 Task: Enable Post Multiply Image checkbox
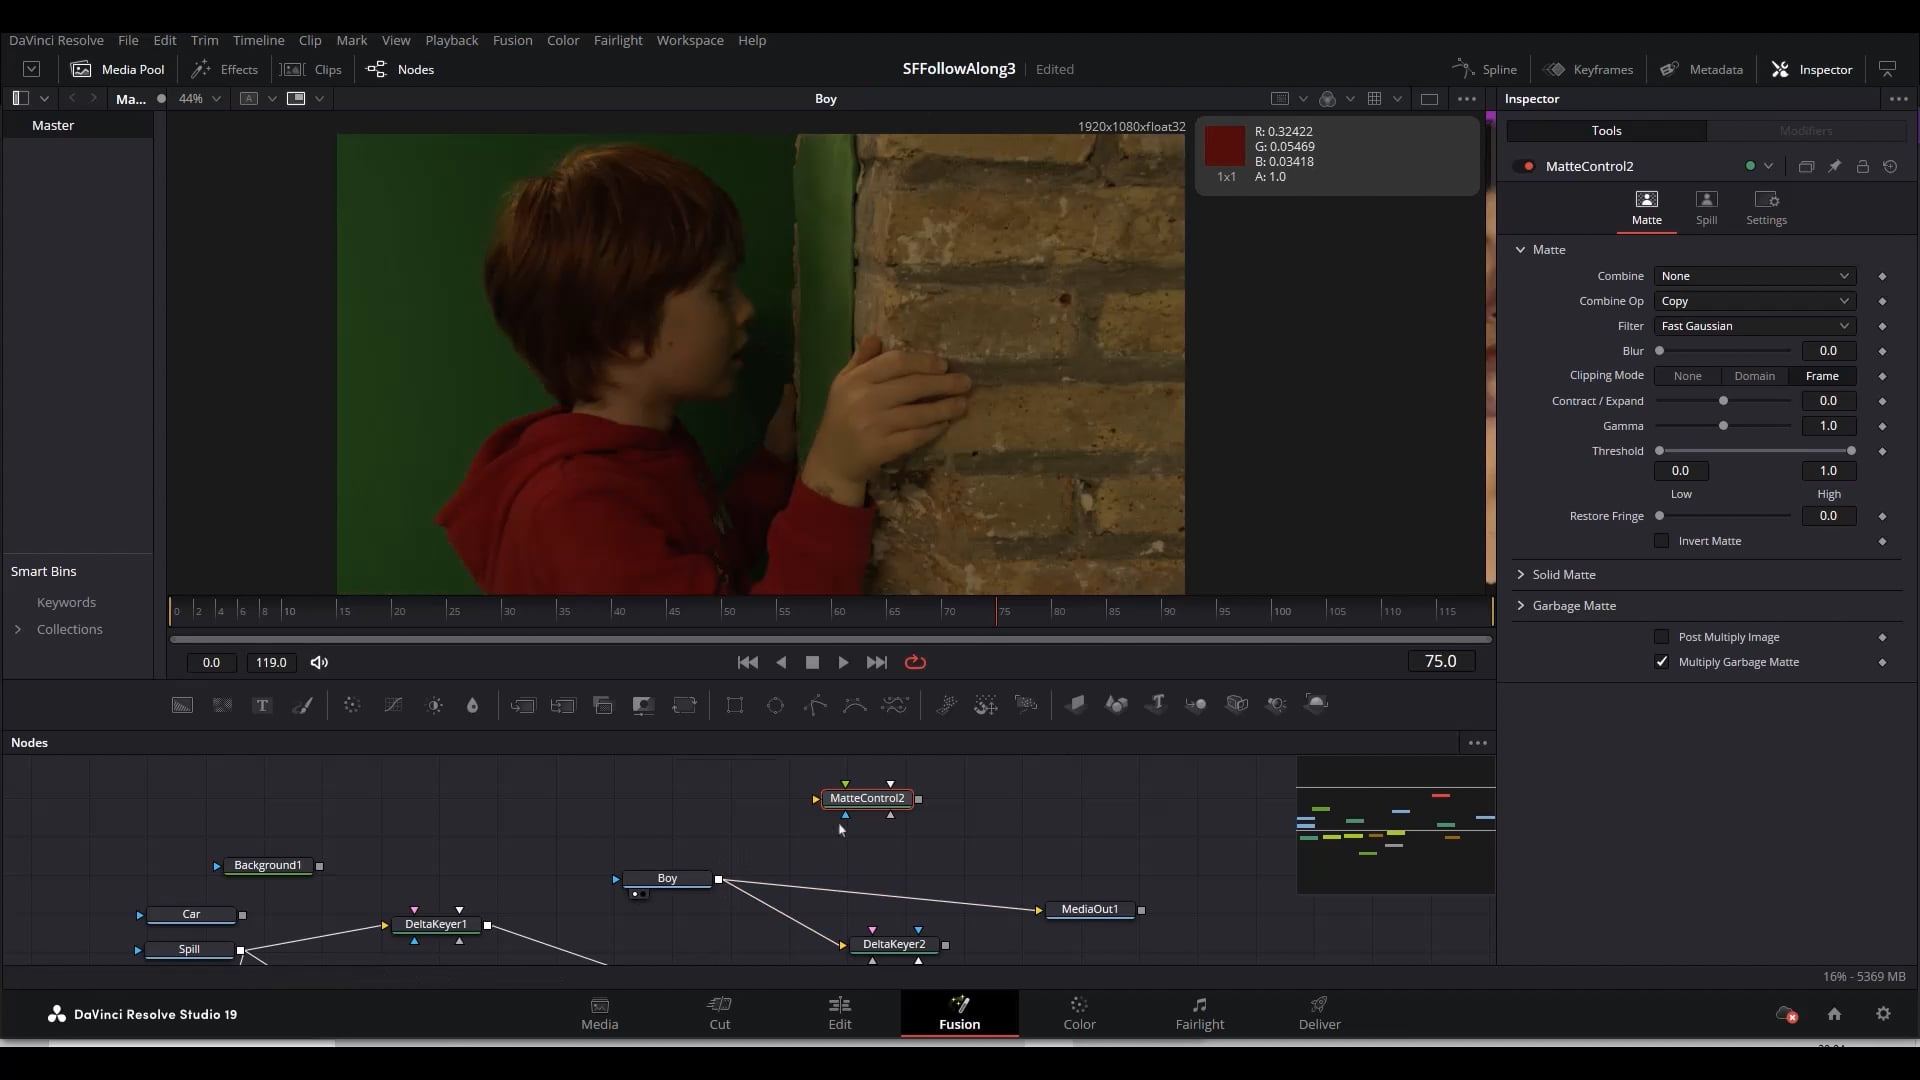tap(1661, 637)
